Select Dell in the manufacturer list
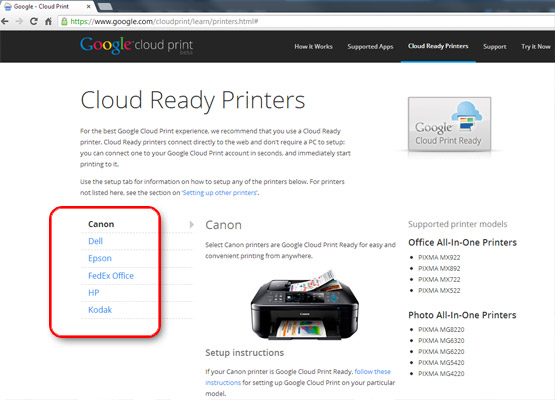Image resolution: width=555 pixels, height=400 pixels. coord(95,241)
